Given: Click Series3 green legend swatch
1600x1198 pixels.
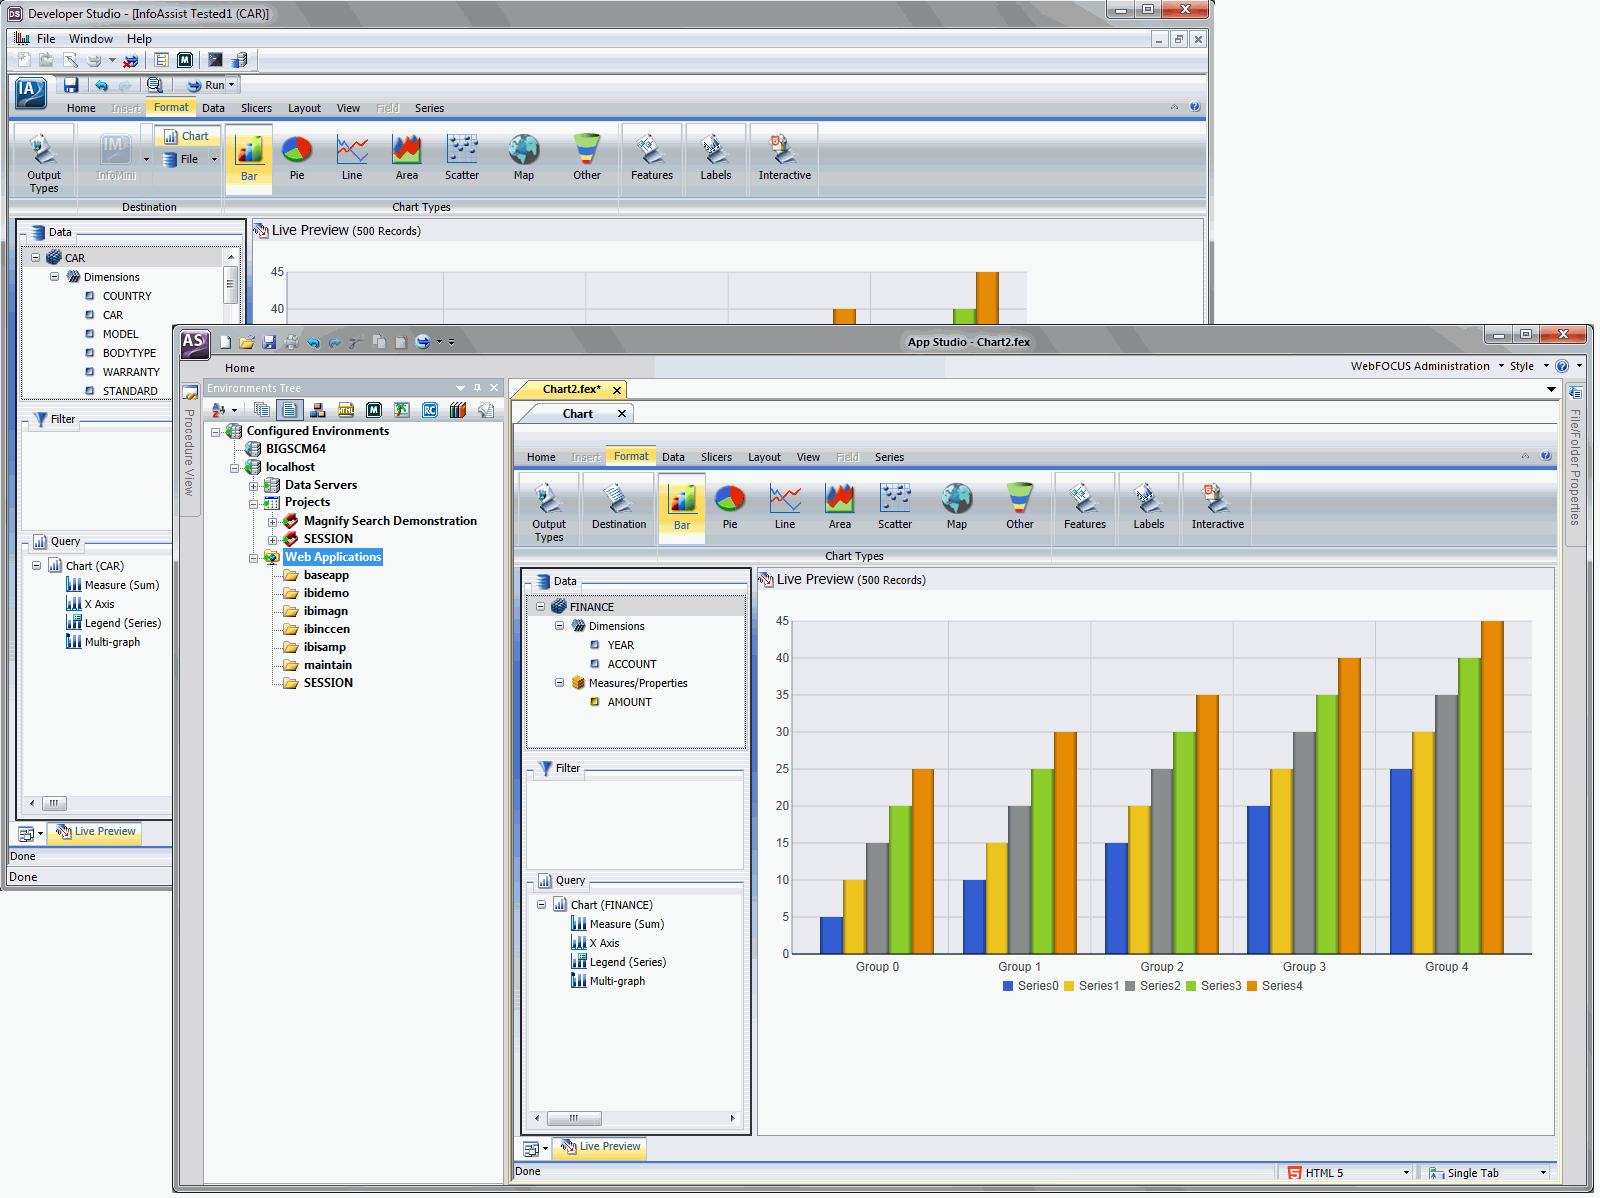Looking at the screenshot, I should tap(1191, 986).
